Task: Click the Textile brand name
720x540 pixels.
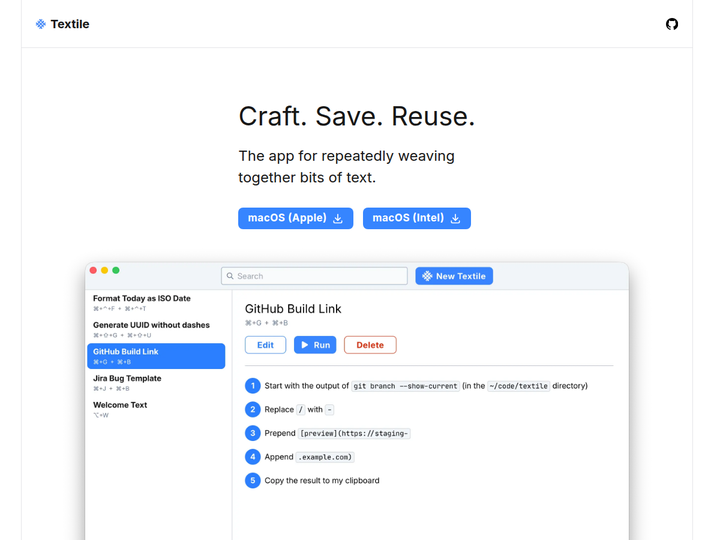Action: pyautogui.click(x=70, y=24)
